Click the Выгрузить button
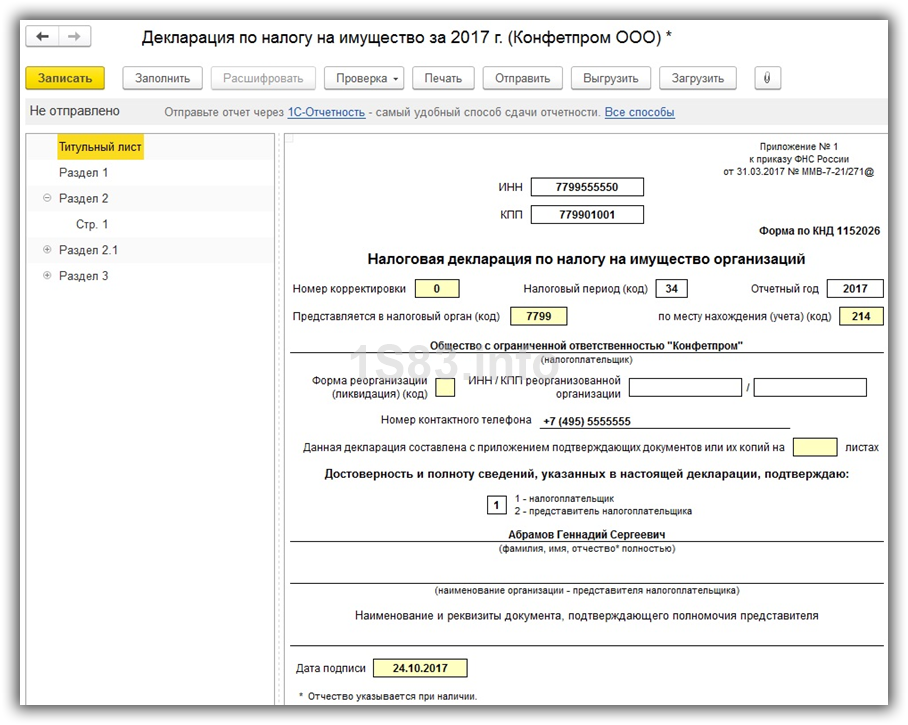 pos(611,78)
